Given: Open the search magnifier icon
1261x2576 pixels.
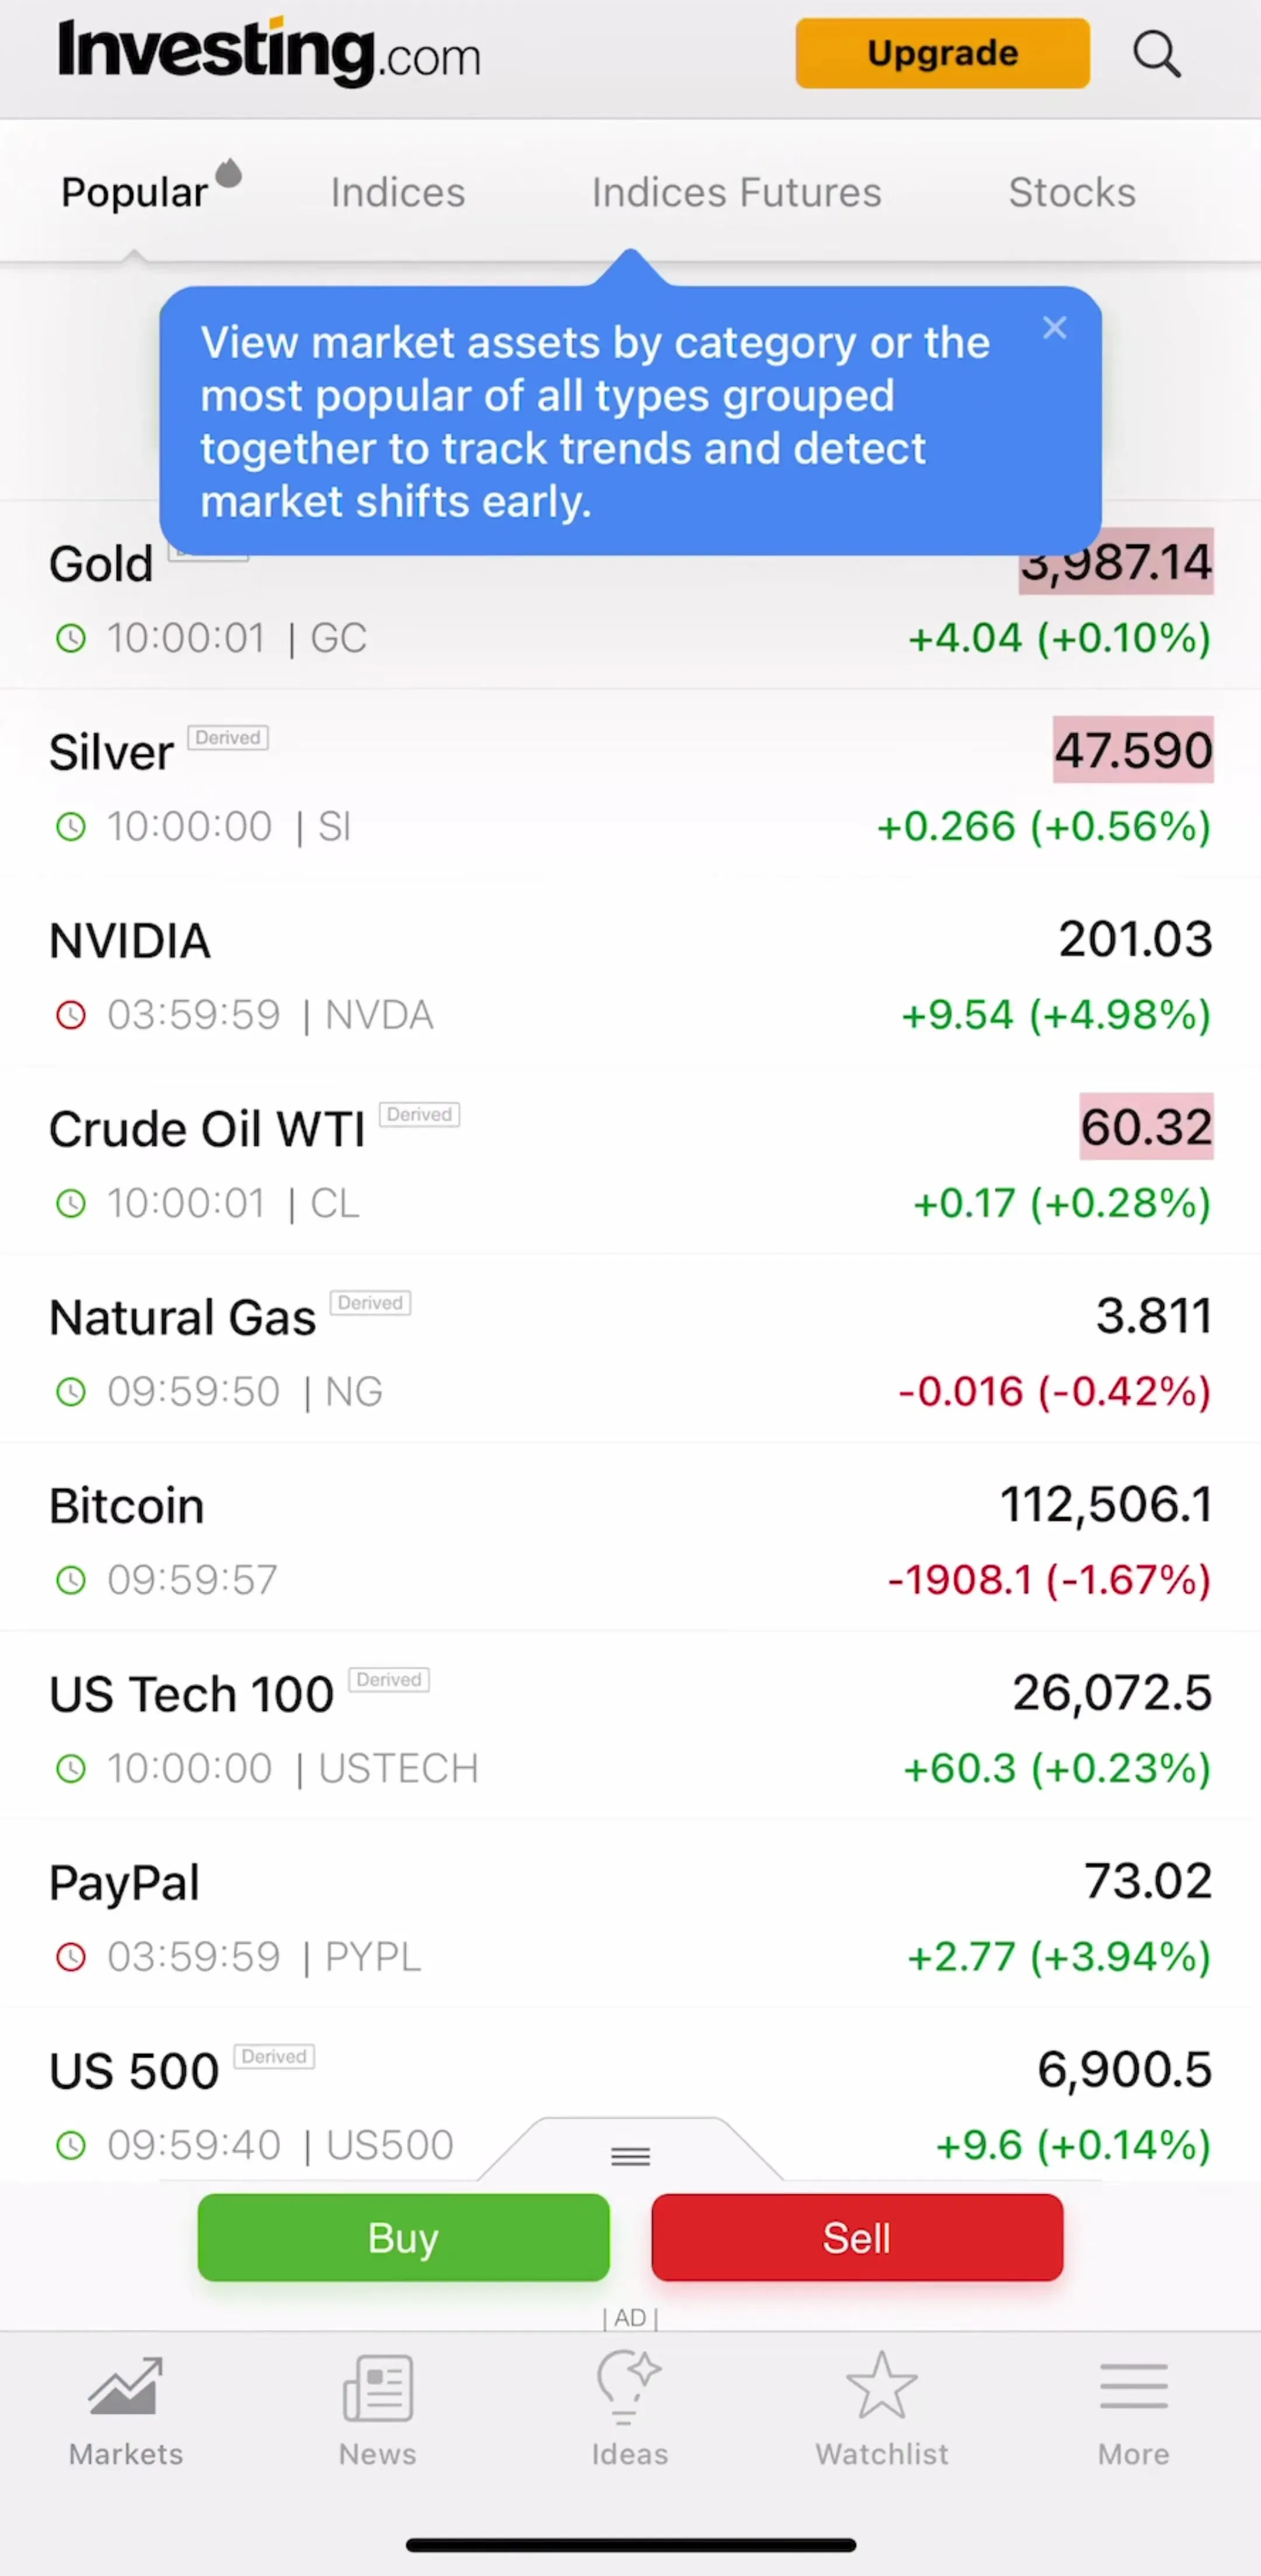Looking at the screenshot, I should 1156,54.
